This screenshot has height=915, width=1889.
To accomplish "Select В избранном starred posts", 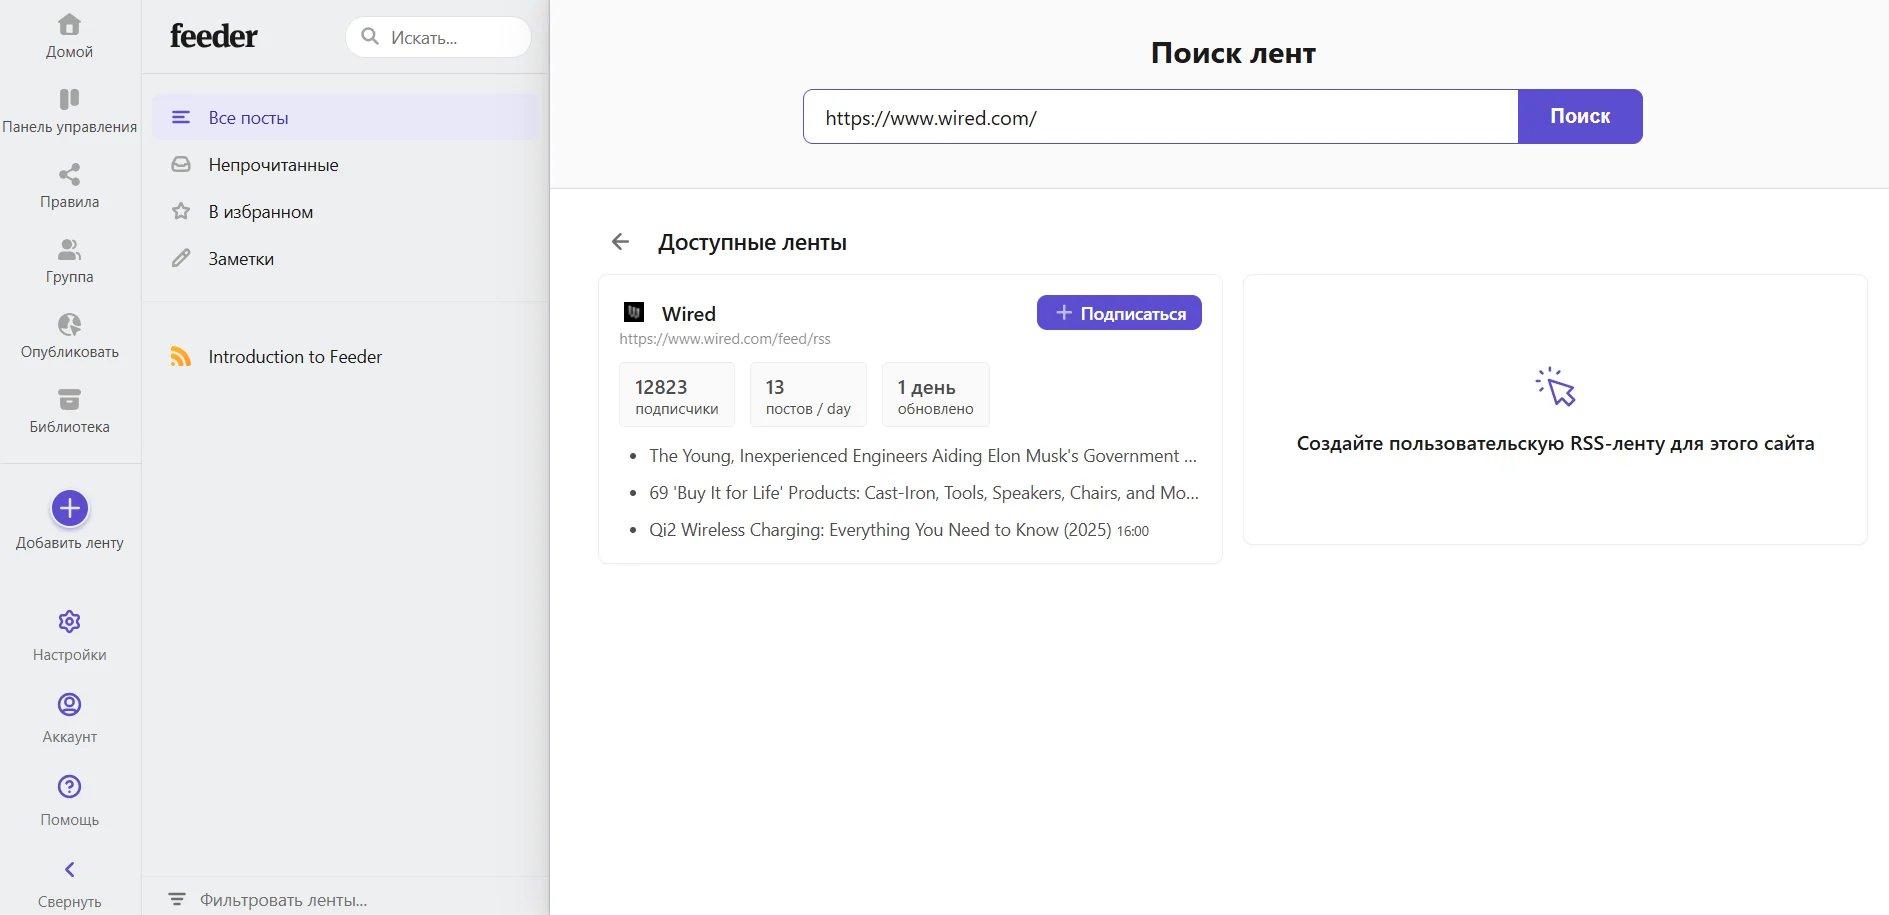I will (x=345, y=211).
